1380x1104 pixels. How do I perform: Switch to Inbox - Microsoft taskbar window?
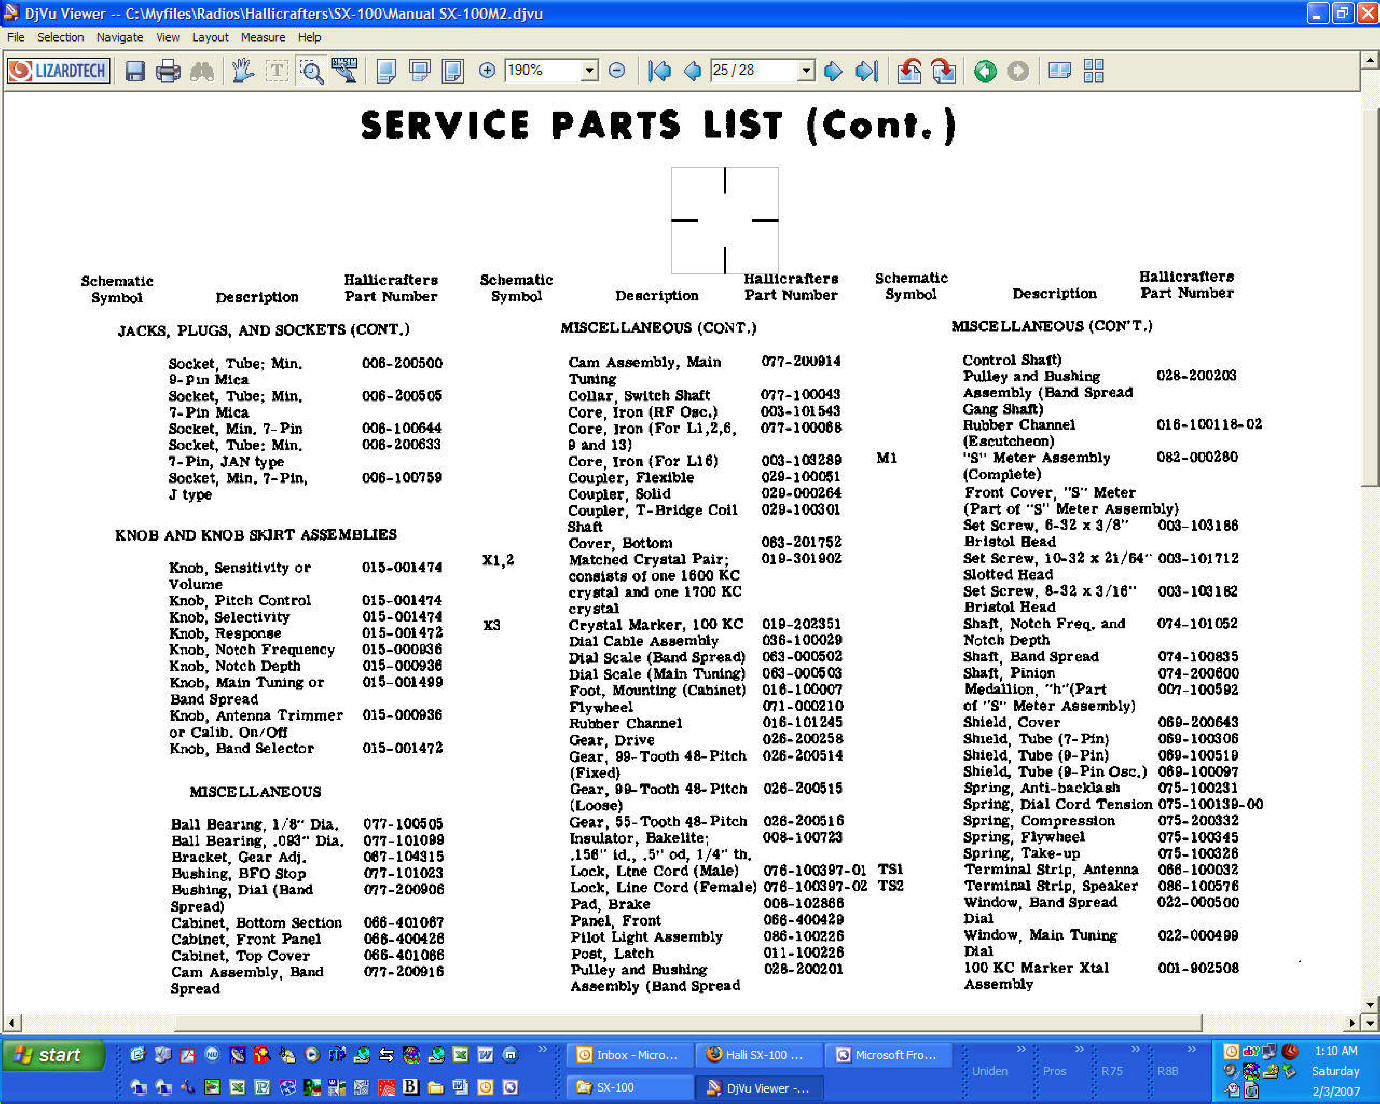628,1055
